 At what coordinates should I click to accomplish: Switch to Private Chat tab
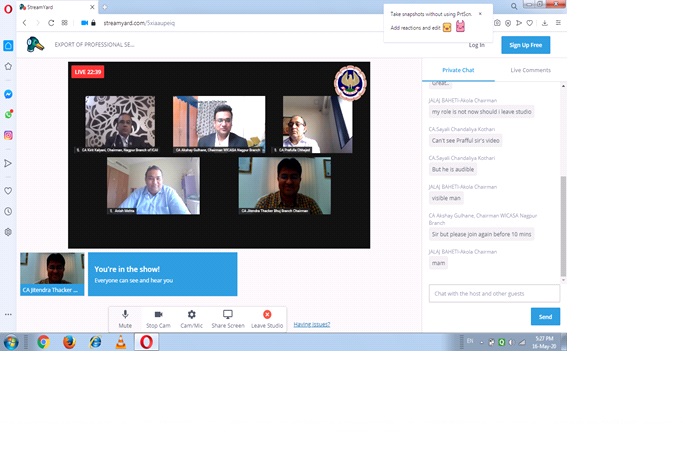click(x=458, y=70)
